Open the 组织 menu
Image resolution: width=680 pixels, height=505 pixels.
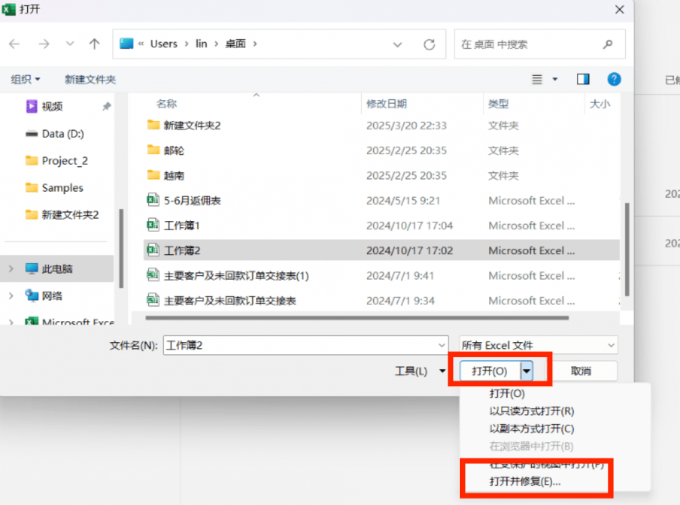(x=25, y=79)
